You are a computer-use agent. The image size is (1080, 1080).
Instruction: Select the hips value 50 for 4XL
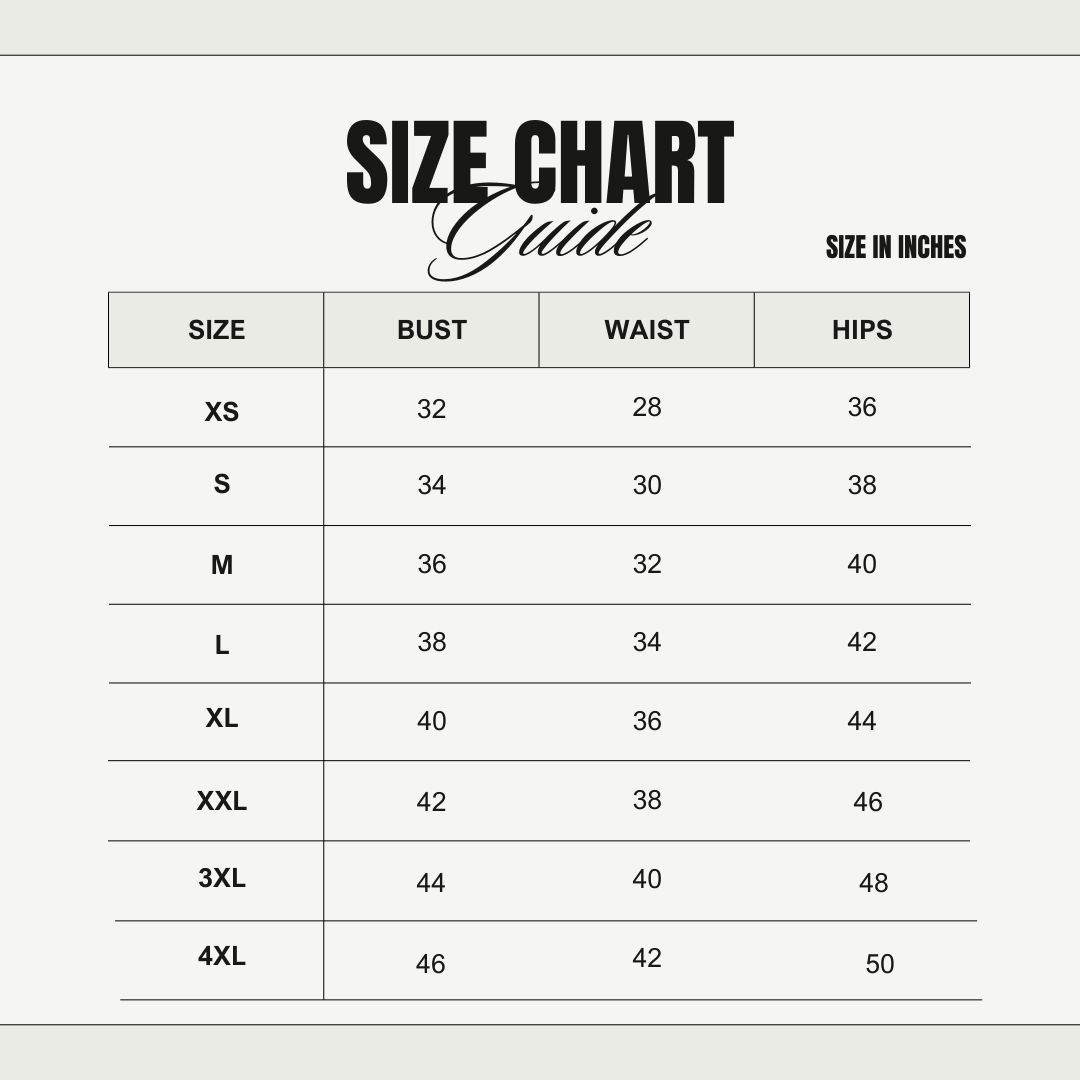tap(880, 964)
